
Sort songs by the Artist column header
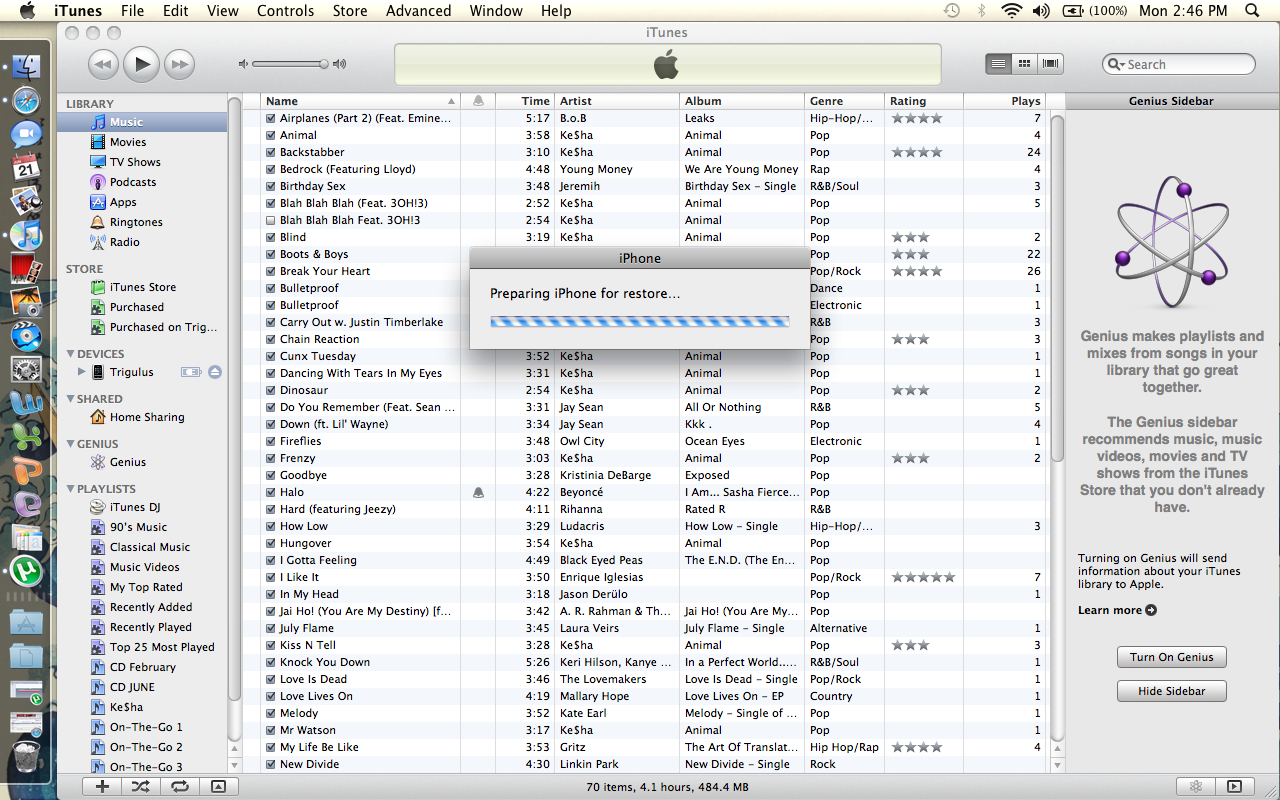tap(618, 101)
